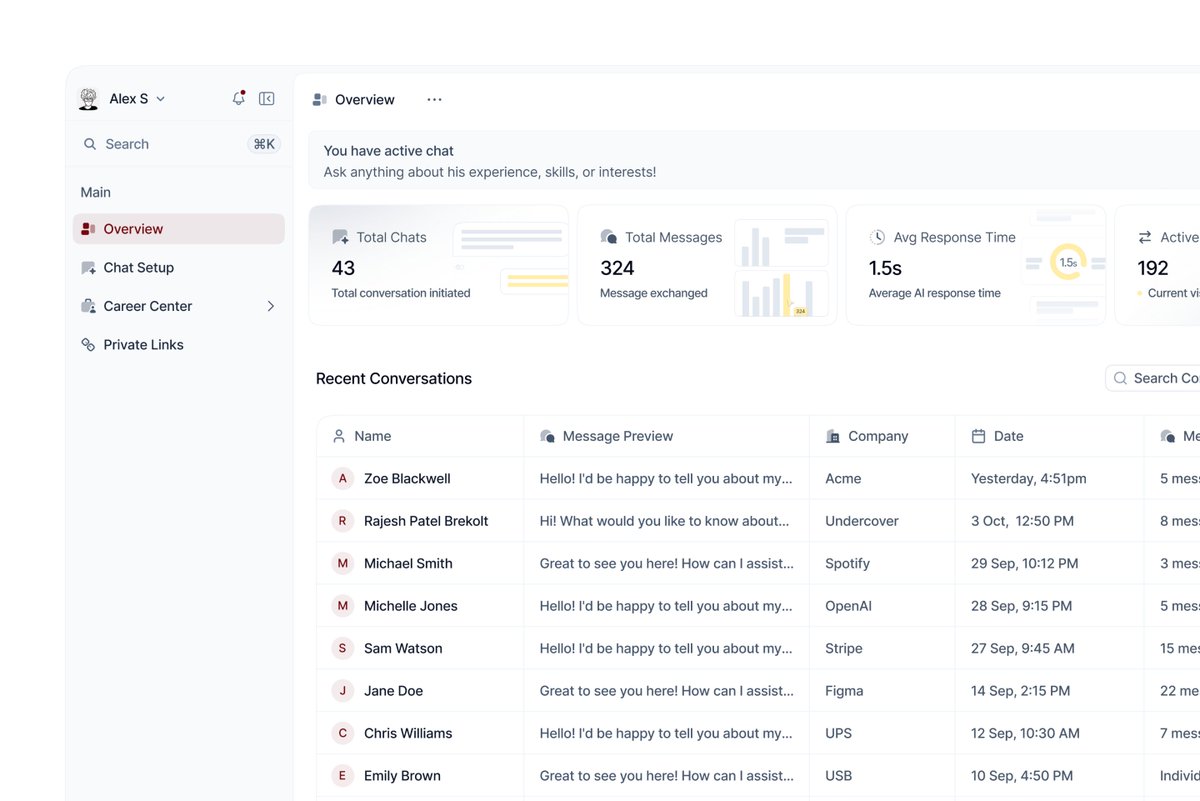Image resolution: width=1200 pixels, height=801 pixels.
Task: Click the Career Center briefcase icon
Action: [88, 306]
